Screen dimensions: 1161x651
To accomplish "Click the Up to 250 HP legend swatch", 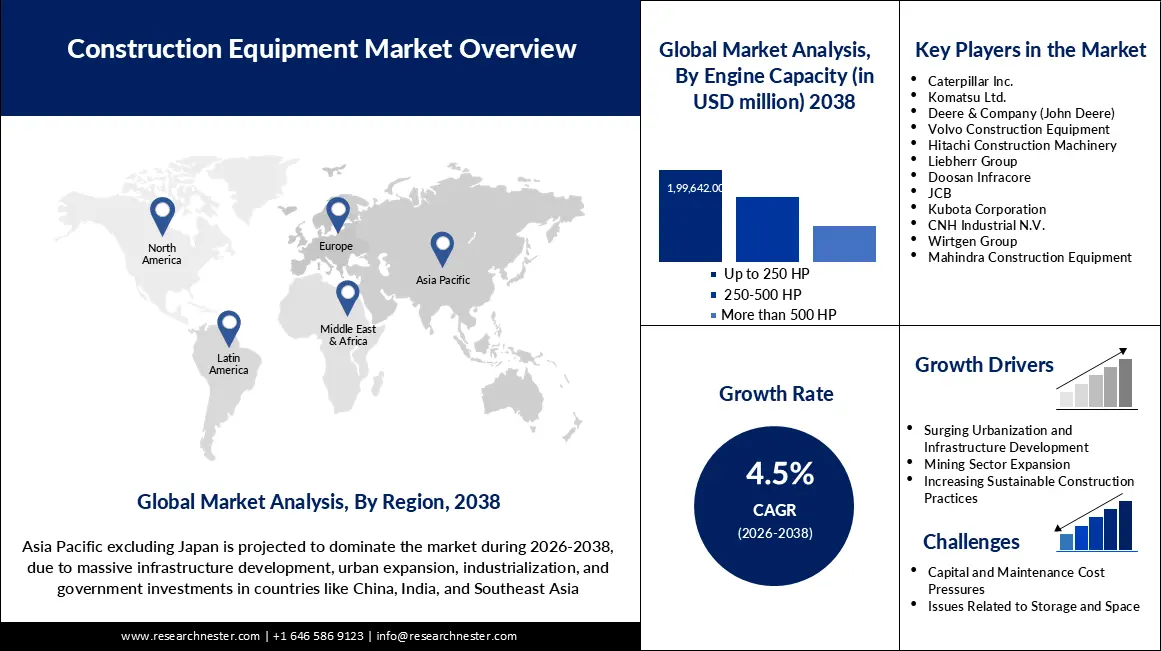I will pyautogui.click(x=713, y=275).
